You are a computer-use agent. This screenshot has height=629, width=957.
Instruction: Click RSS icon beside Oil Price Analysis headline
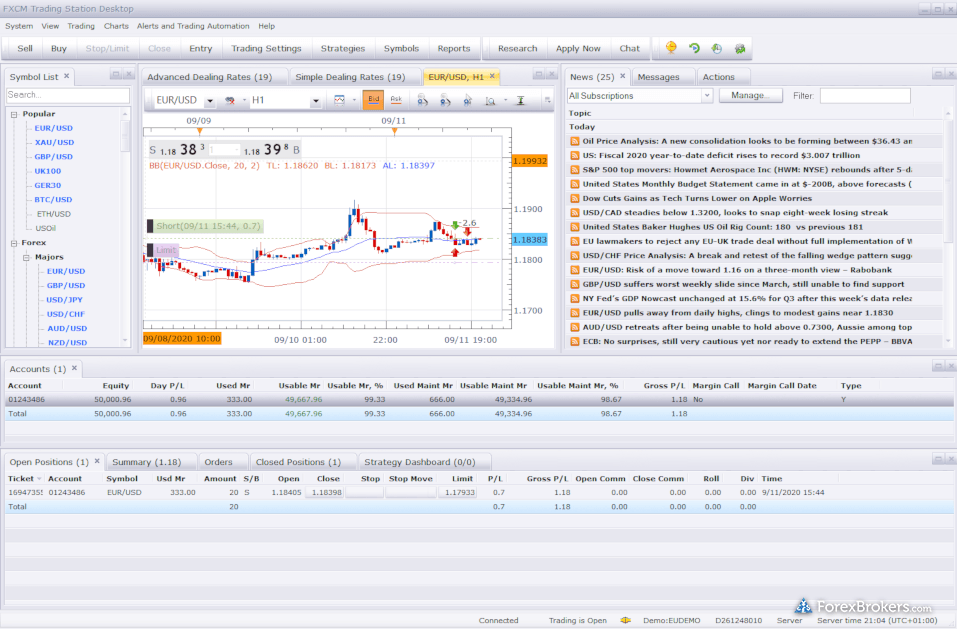tap(574, 141)
